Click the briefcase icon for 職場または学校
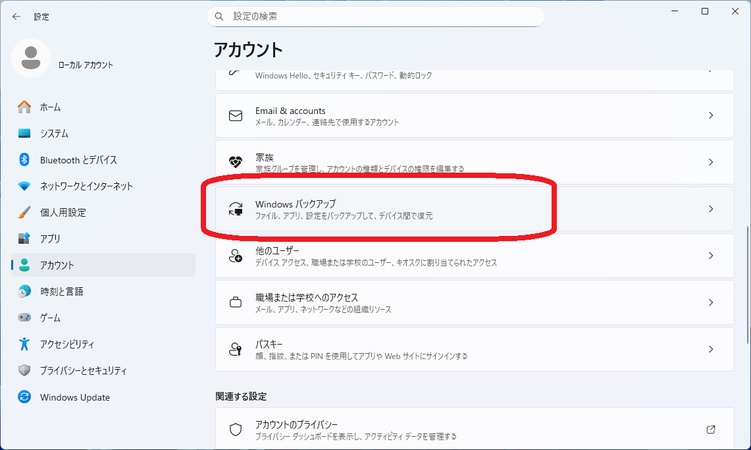The image size is (751, 450). (235, 303)
